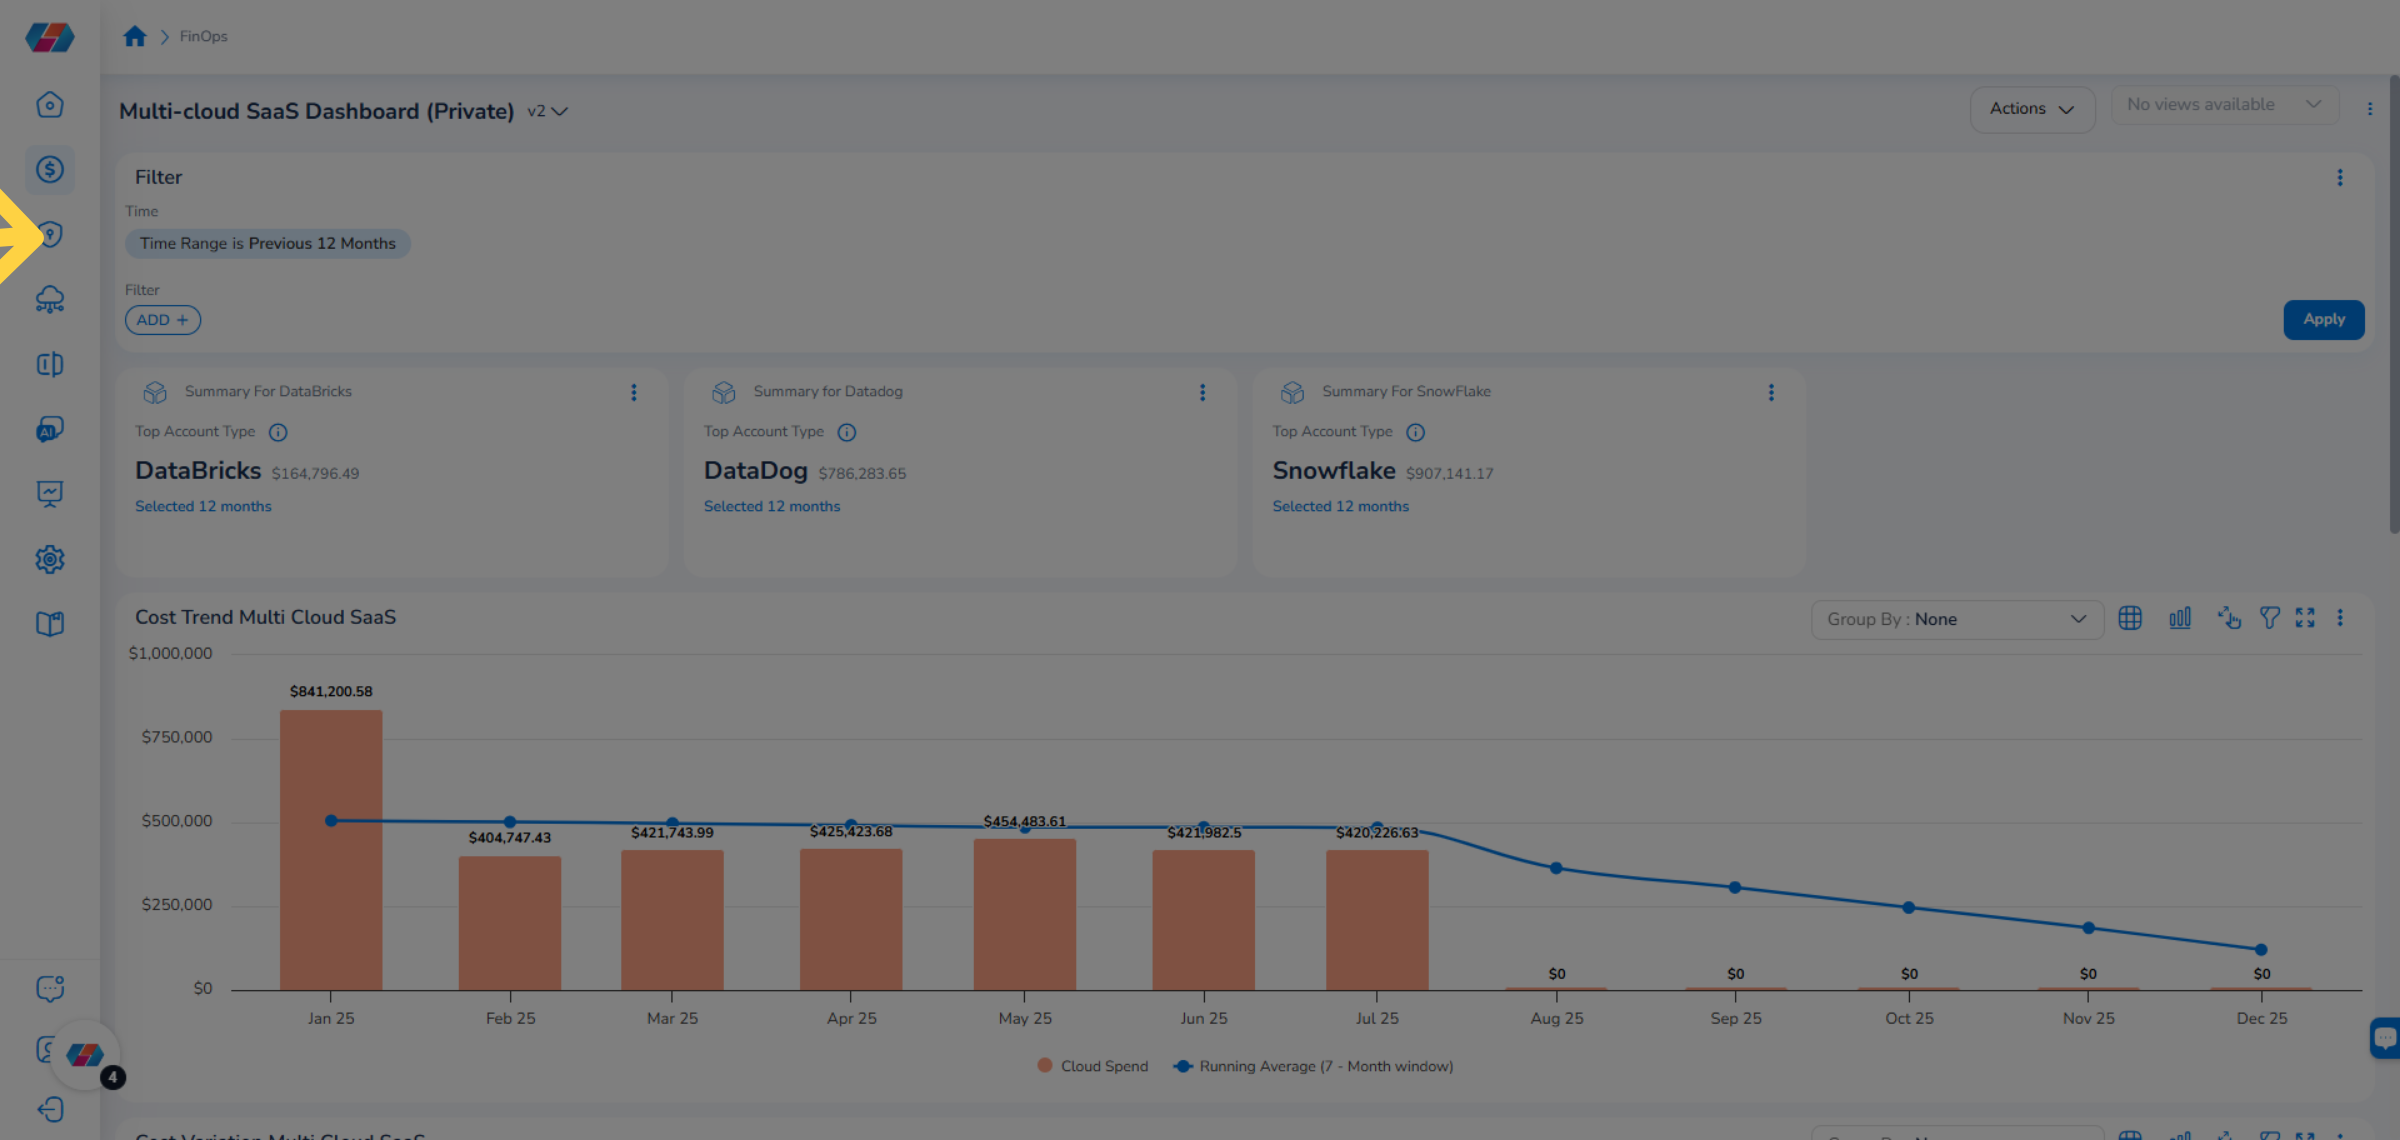
Task: Open the Security shield icon highlighted by arrow
Action: 49,234
